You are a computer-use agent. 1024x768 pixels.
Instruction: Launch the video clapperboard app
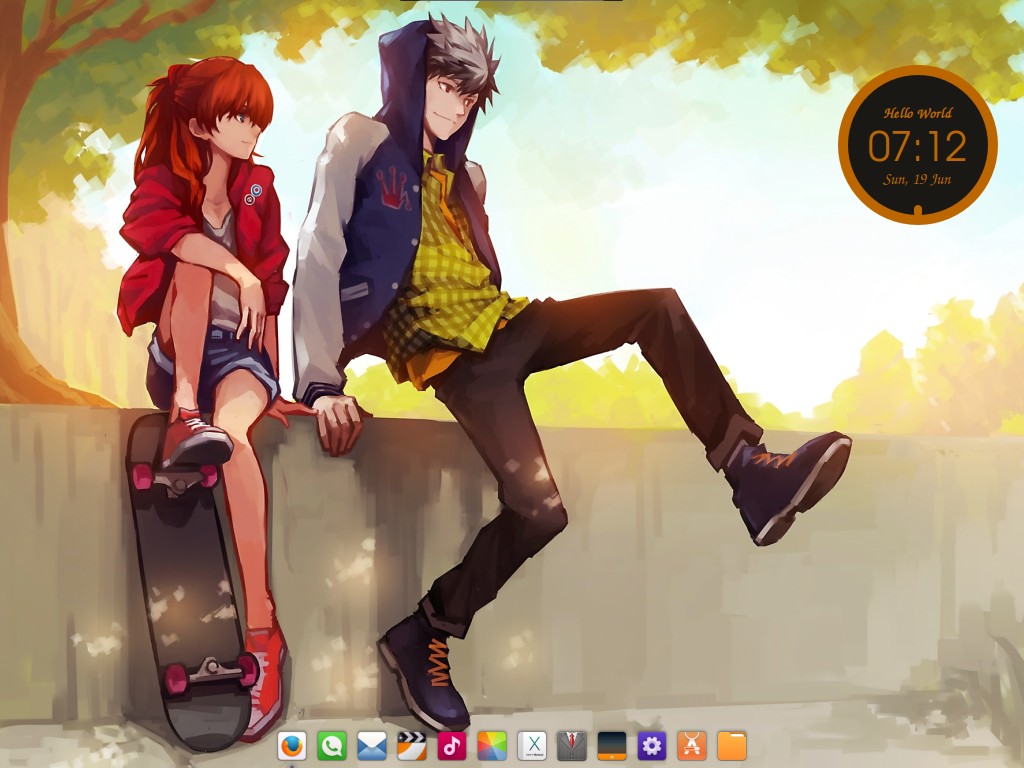click(x=411, y=746)
